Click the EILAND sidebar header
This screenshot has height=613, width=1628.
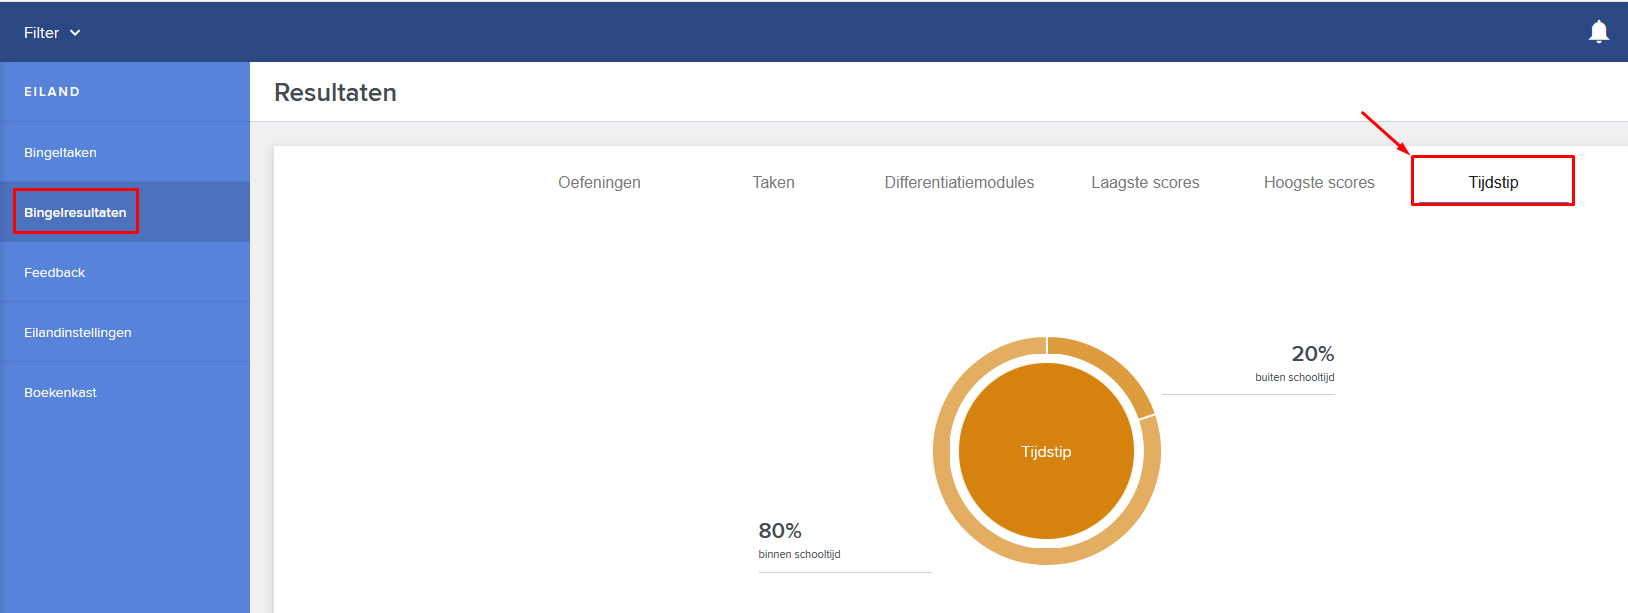(52, 92)
